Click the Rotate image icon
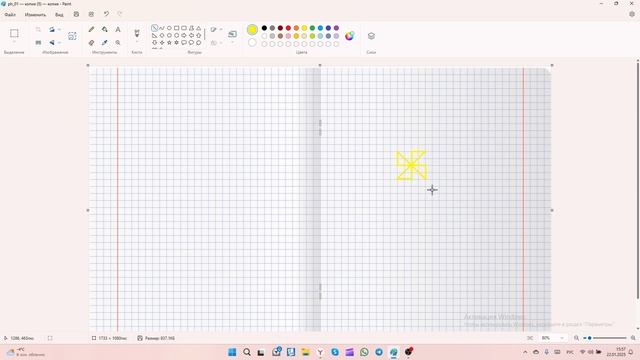Image resolution: width=640 pixels, height=360 pixels. pyautogui.click(x=52, y=29)
